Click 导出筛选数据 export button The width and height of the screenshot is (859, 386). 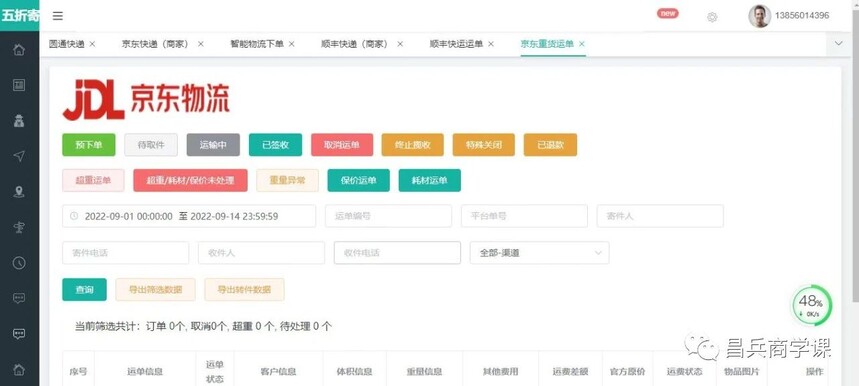[x=156, y=290]
